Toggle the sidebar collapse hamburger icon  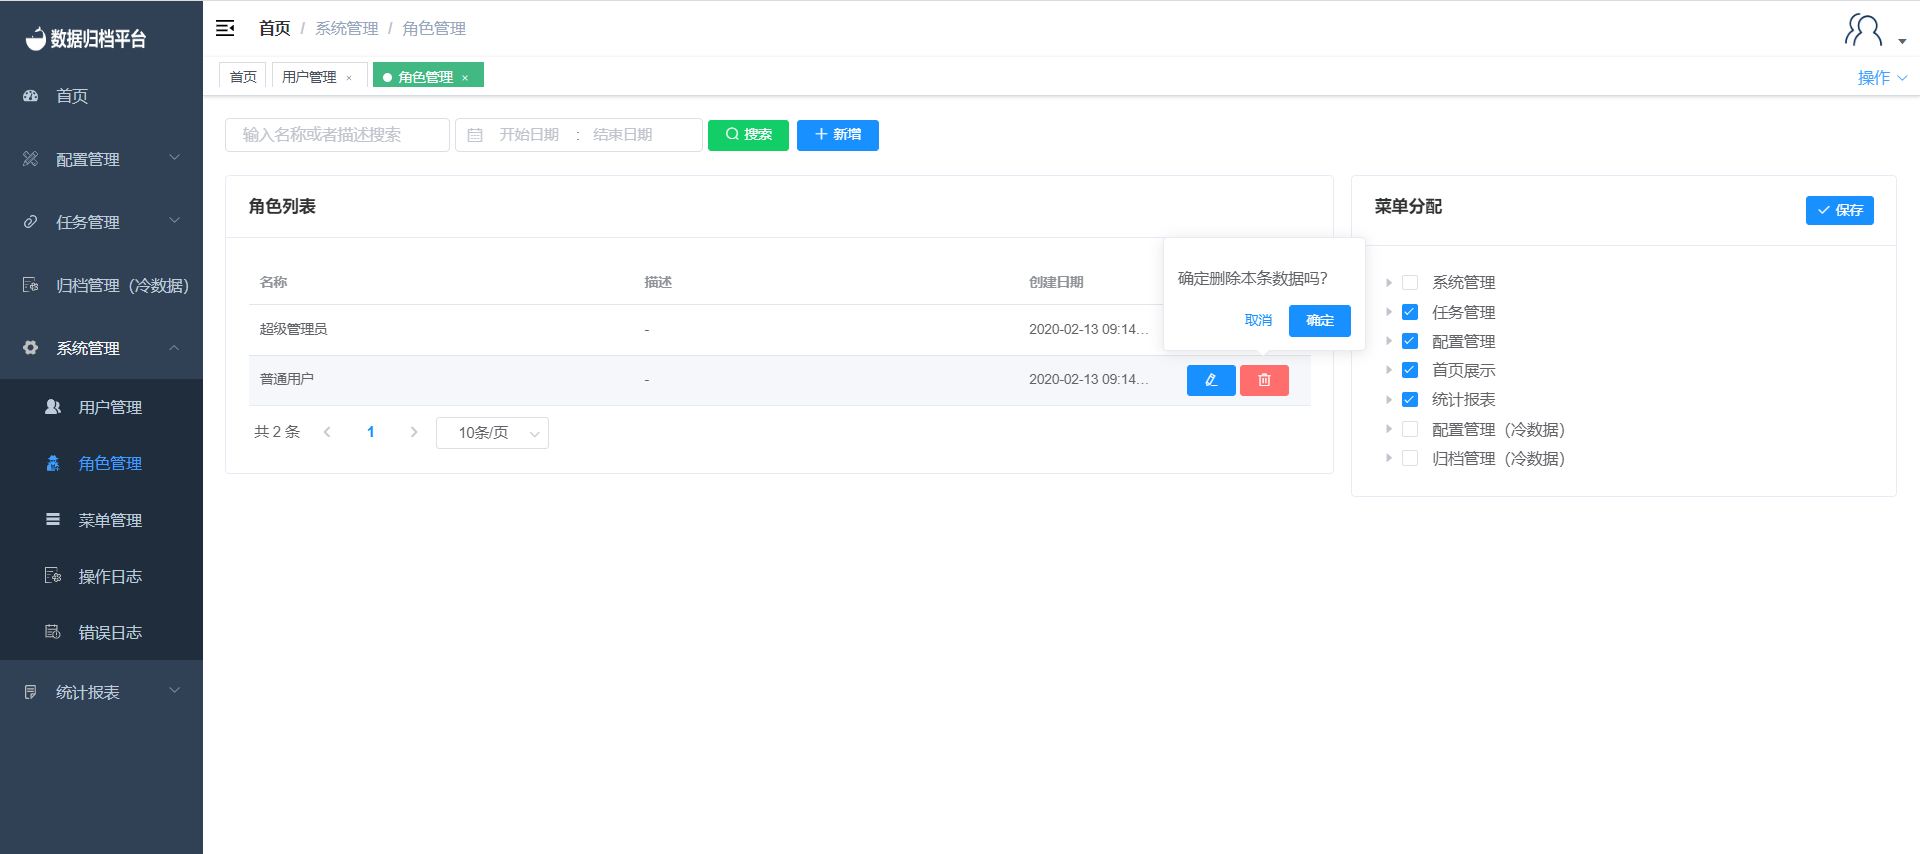click(x=225, y=28)
